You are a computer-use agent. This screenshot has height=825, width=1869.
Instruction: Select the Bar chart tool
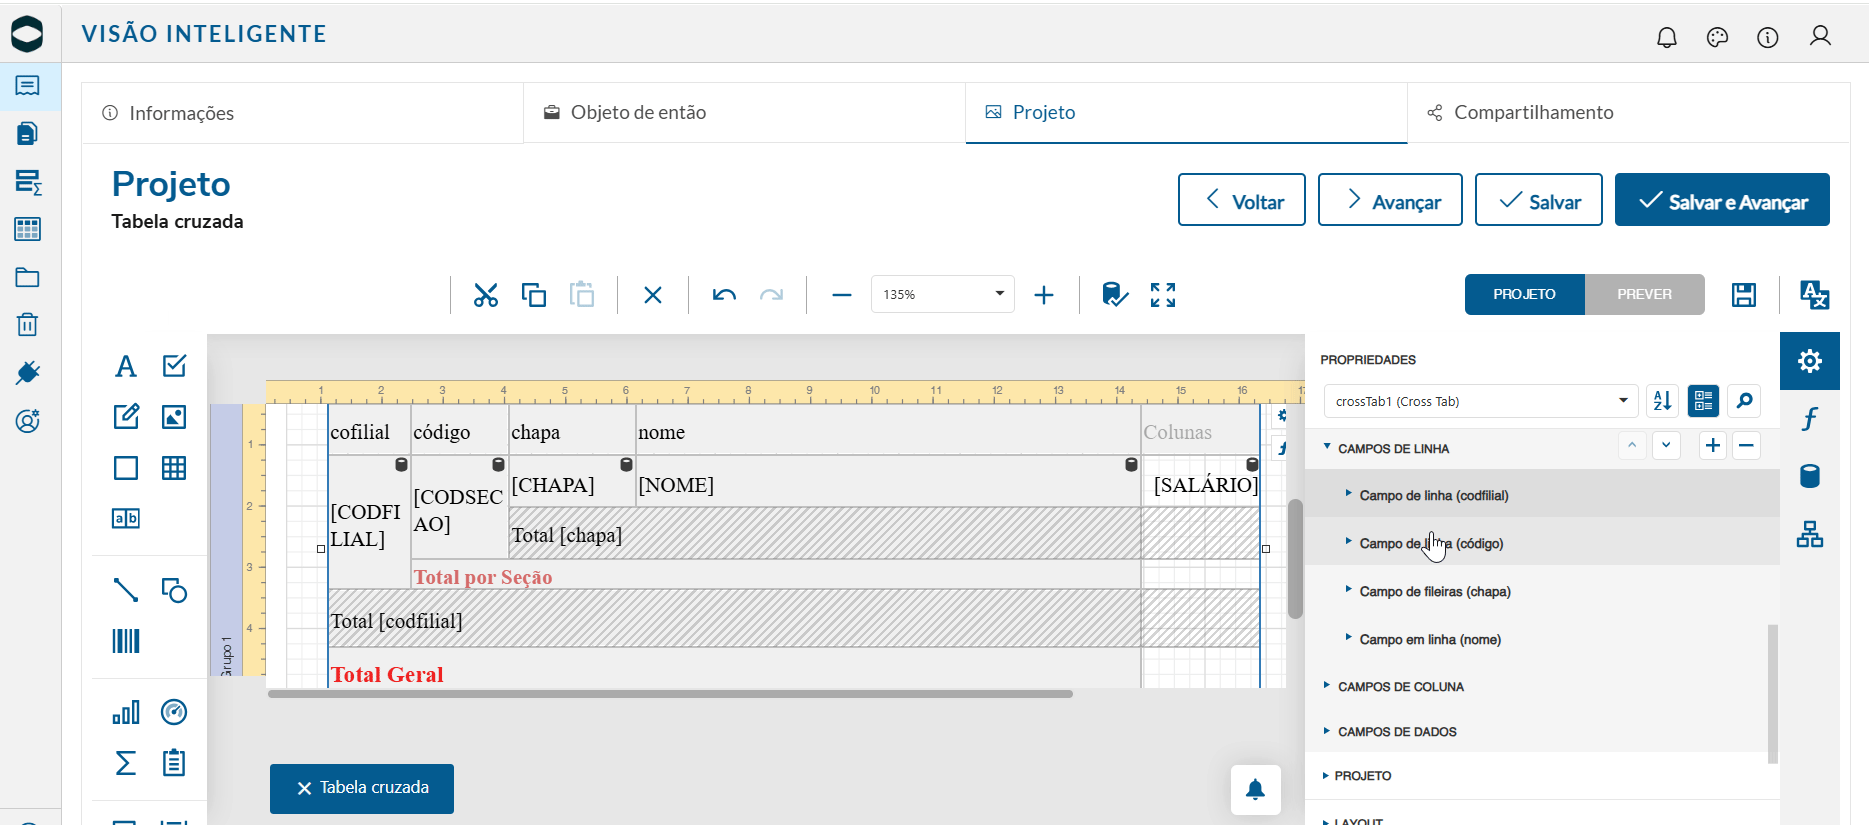point(126,712)
